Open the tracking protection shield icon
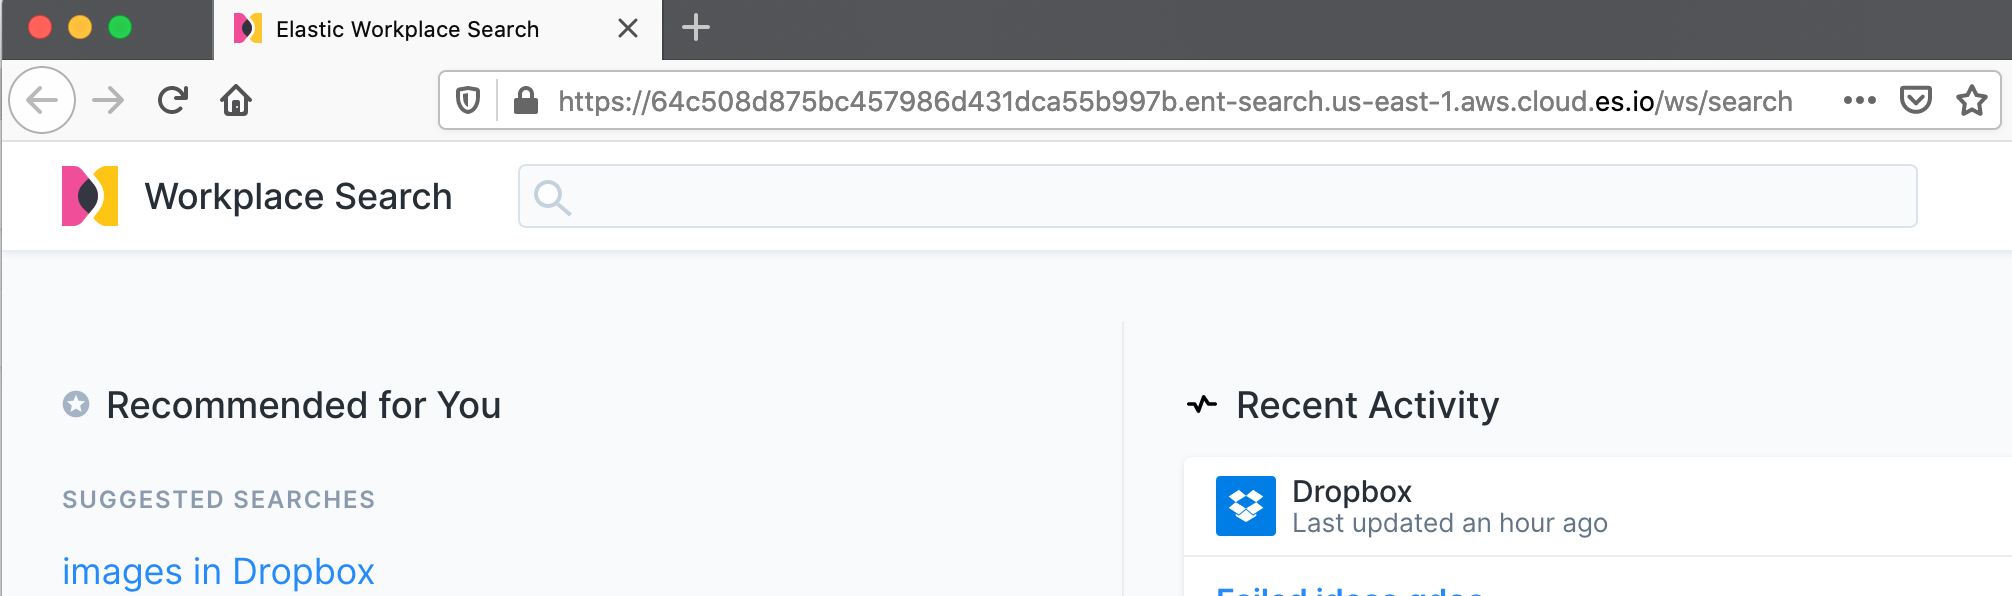Viewport: 2012px width, 596px height. [x=469, y=100]
